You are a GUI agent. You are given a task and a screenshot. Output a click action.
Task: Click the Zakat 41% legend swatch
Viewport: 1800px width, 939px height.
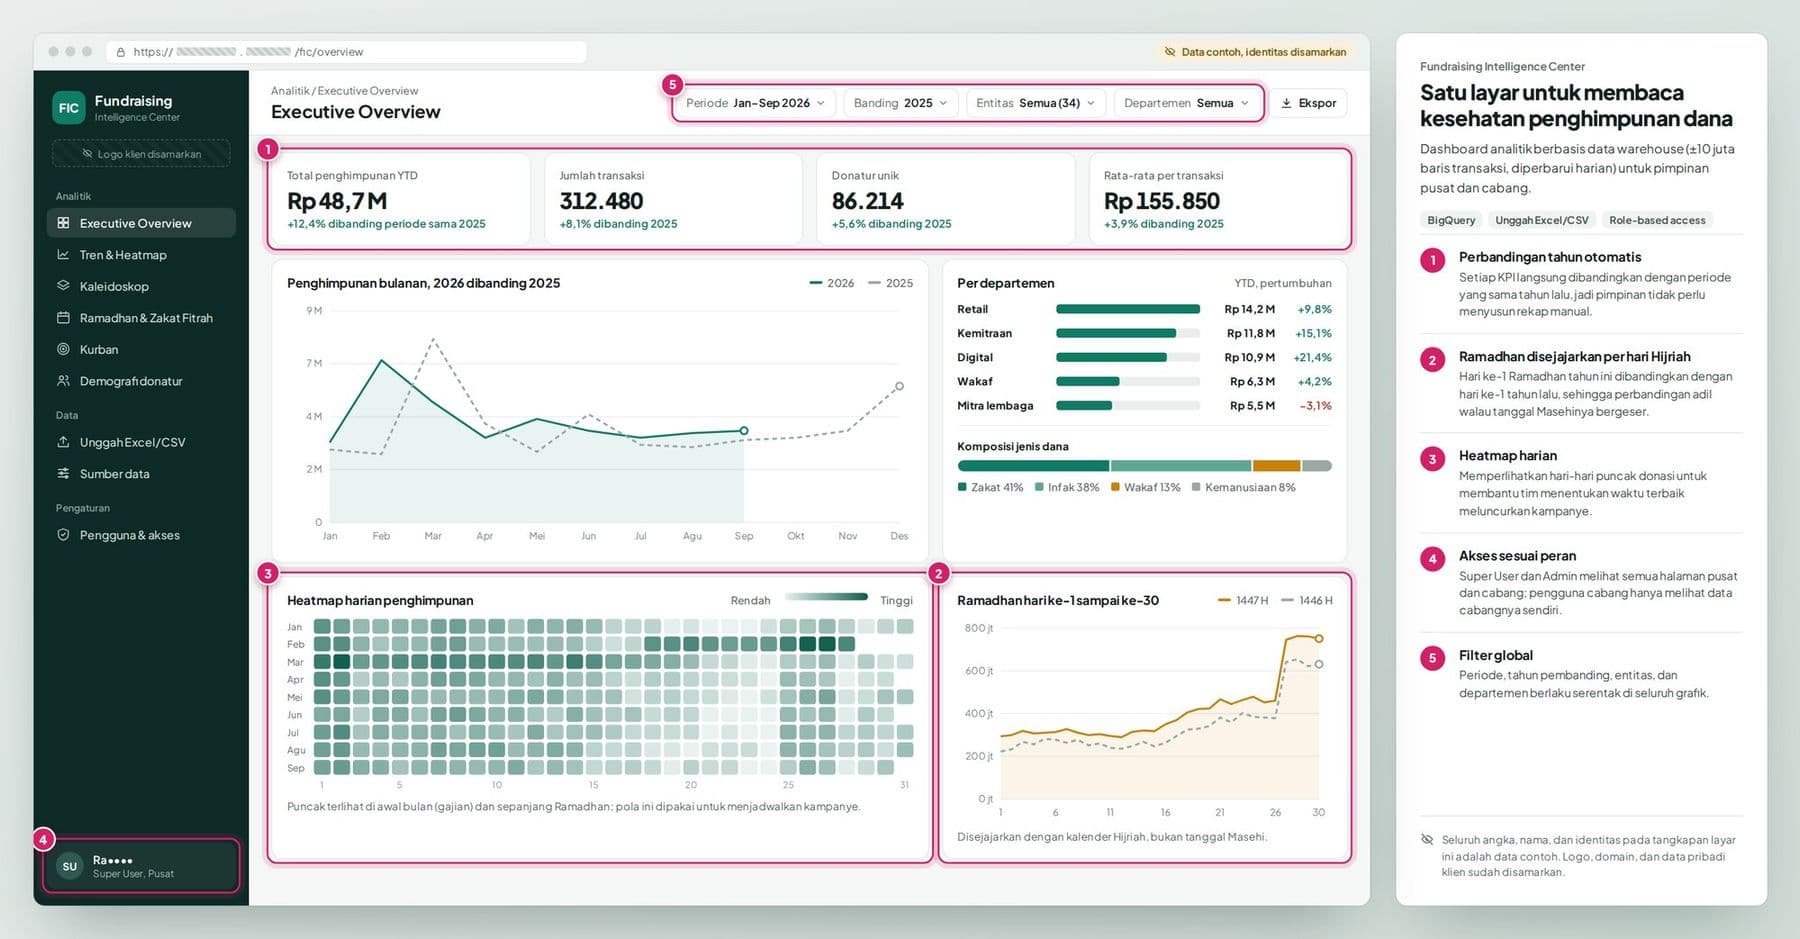click(x=962, y=487)
